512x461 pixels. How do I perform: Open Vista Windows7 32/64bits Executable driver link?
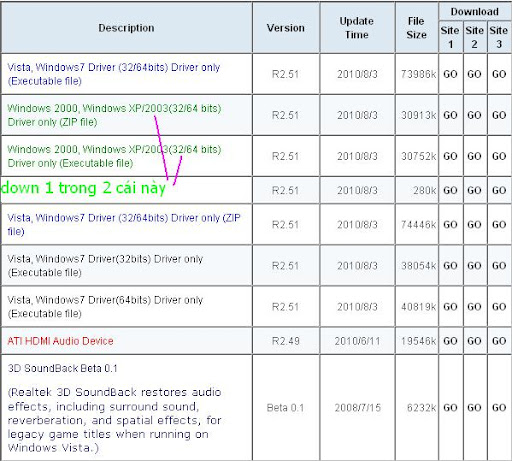click(x=114, y=74)
